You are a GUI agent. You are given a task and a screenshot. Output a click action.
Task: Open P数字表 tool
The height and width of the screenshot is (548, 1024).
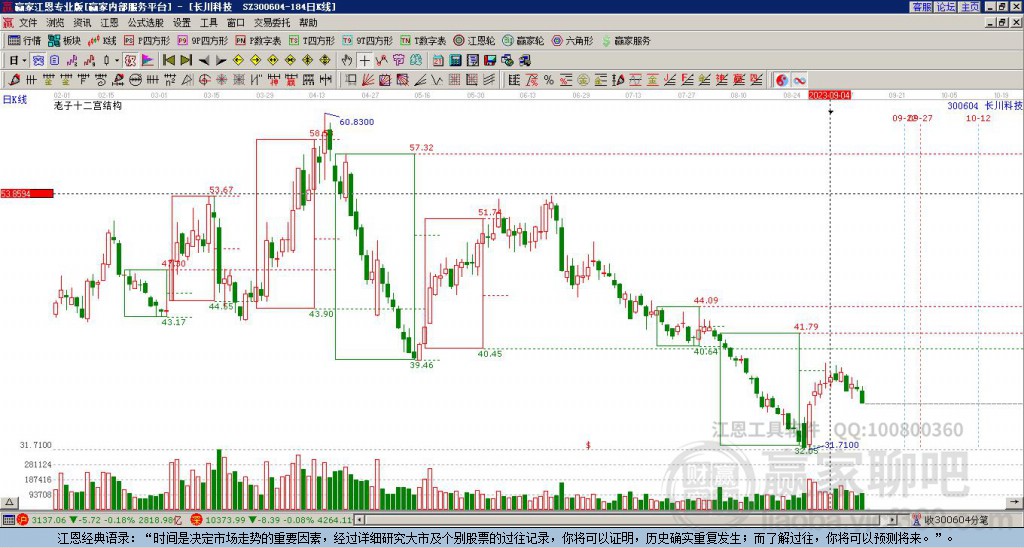click(x=258, y=40)
